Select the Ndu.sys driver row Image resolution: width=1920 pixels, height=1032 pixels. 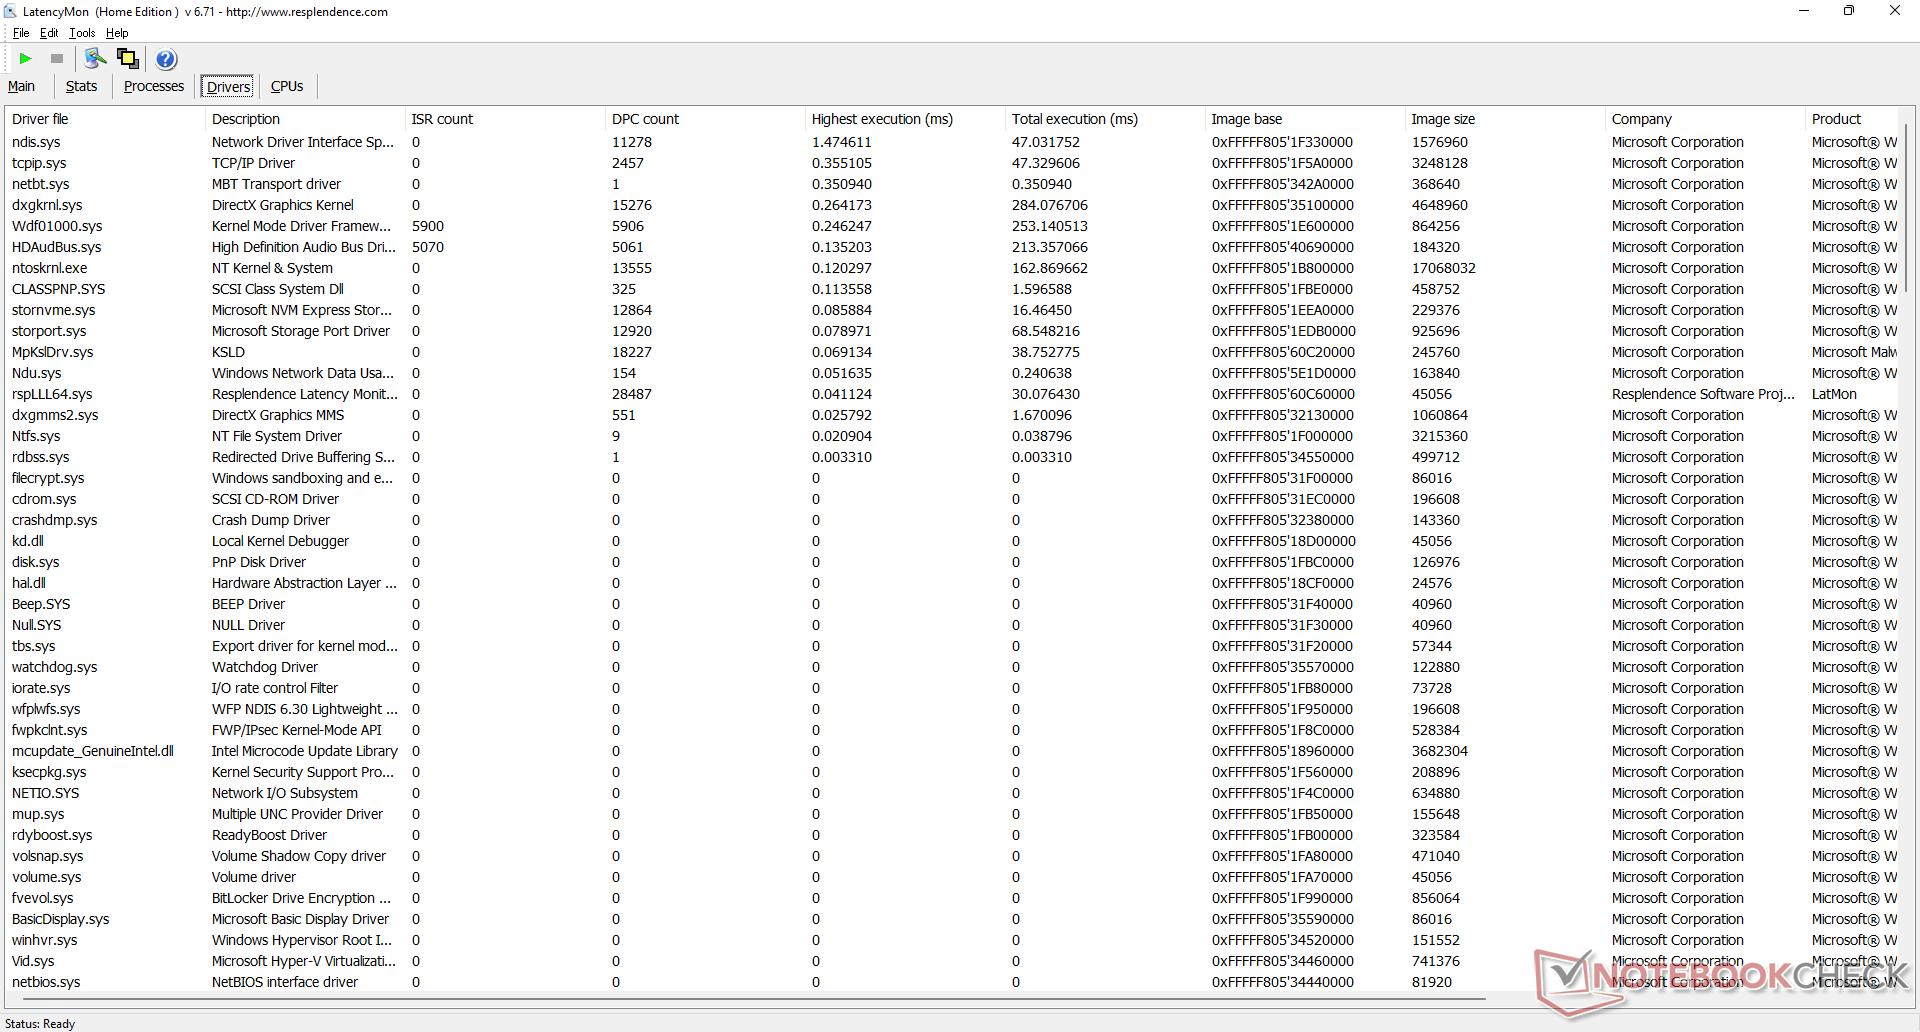952,373
